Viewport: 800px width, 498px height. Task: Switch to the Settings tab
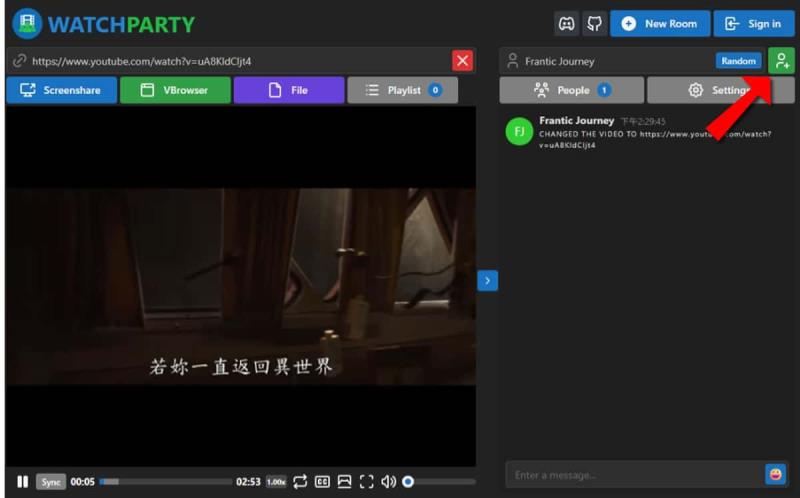tap(720, 90)
